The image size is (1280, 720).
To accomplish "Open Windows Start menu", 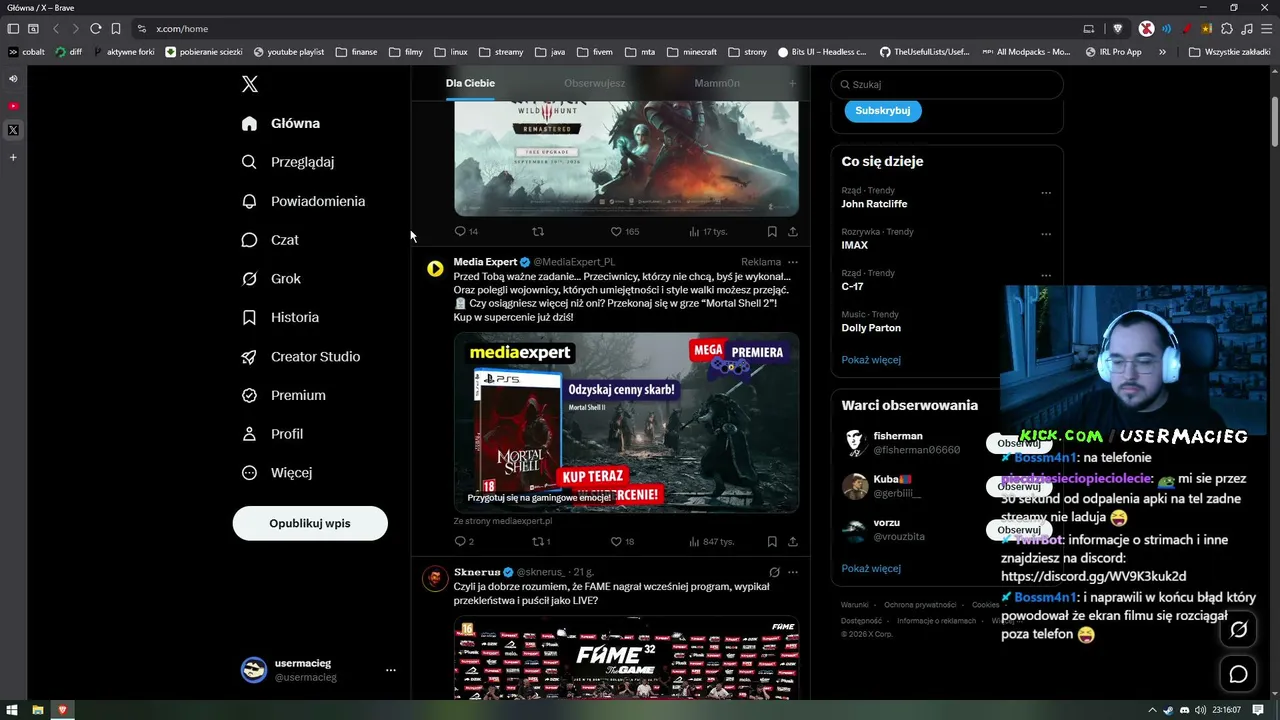I will coord(13,710).
